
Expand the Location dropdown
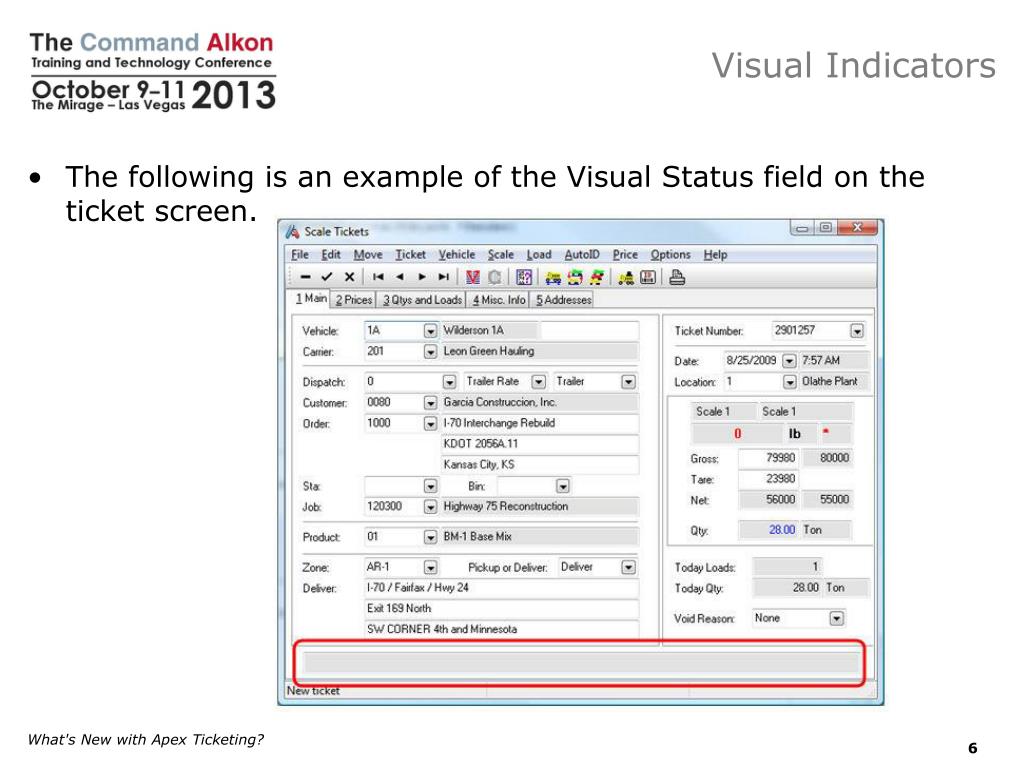(790, 382)
